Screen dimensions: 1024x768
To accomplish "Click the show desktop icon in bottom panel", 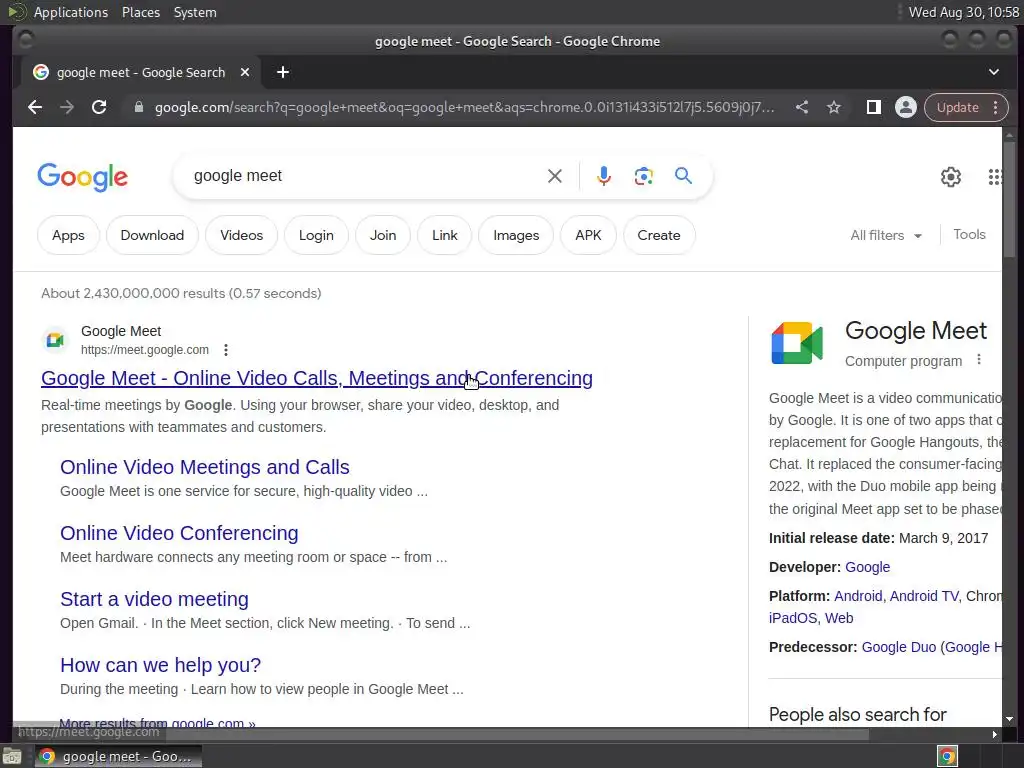I will [12, 756].
